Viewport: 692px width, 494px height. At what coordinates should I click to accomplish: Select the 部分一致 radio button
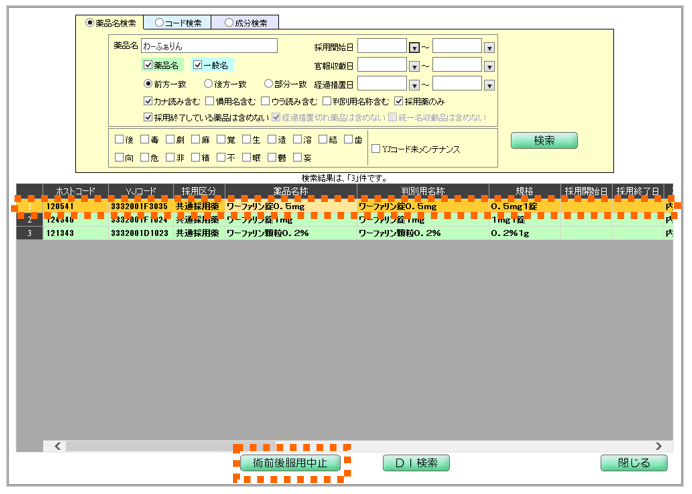pos(268,84)
